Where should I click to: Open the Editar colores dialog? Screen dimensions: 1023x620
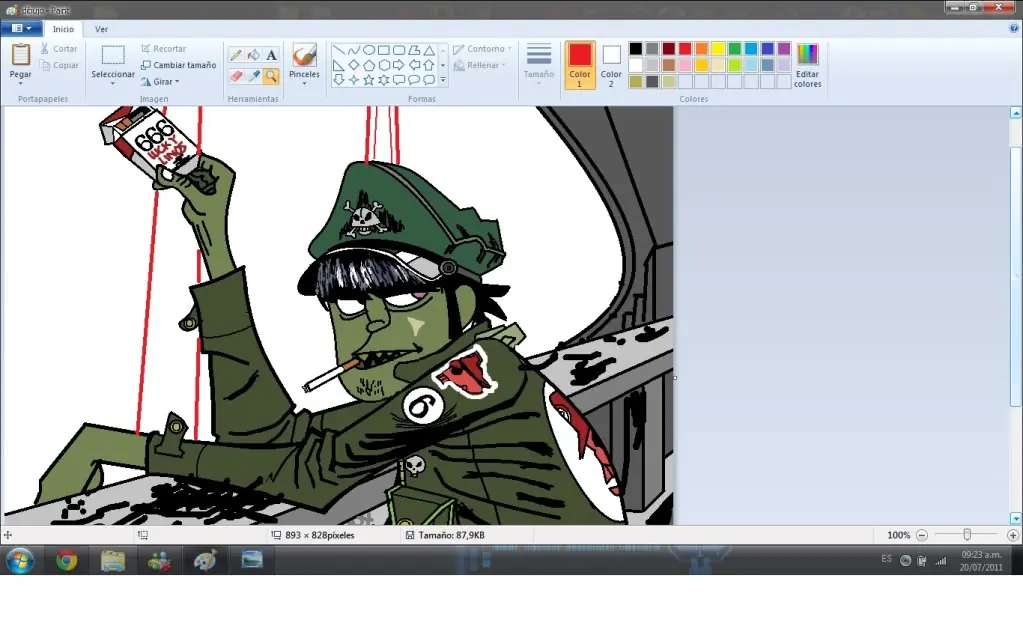pos(807,65)
